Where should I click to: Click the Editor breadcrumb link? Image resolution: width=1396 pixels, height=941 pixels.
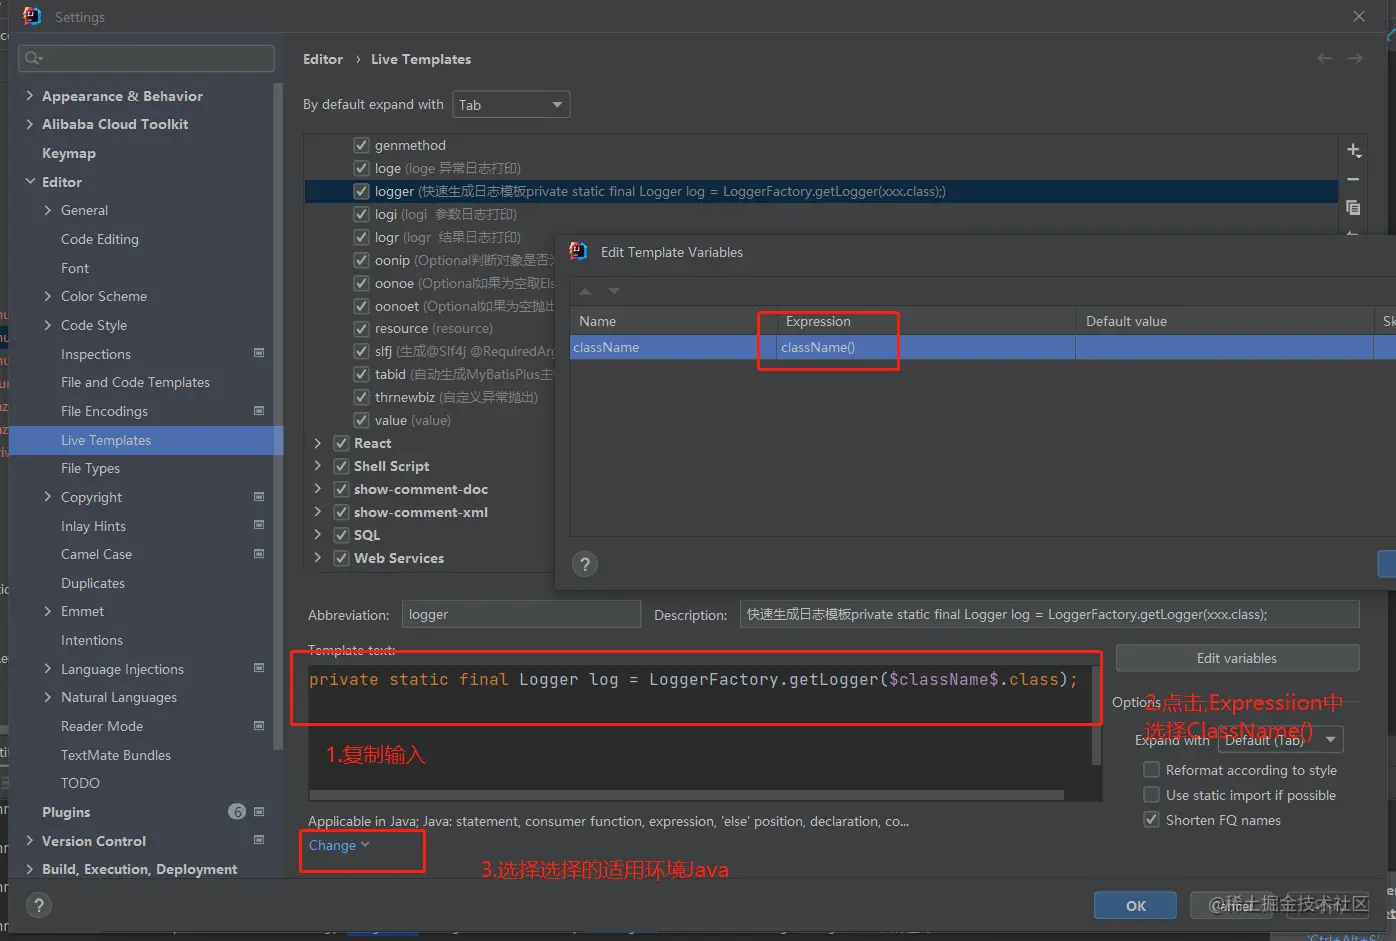tap(323, 59)
